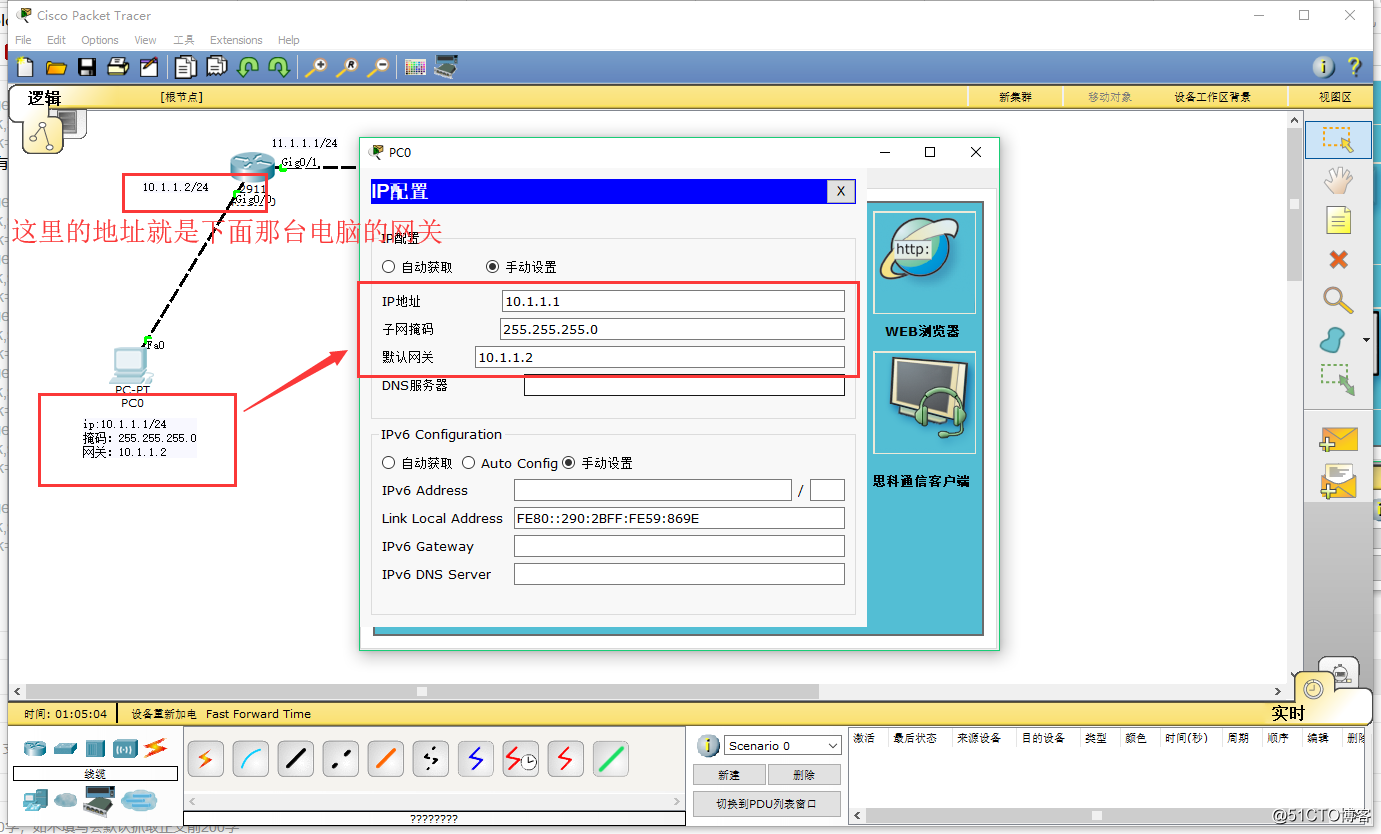Open the Scenario 0 dropdown
Viewport: 1381px width, 834px height.
[783, 746]
